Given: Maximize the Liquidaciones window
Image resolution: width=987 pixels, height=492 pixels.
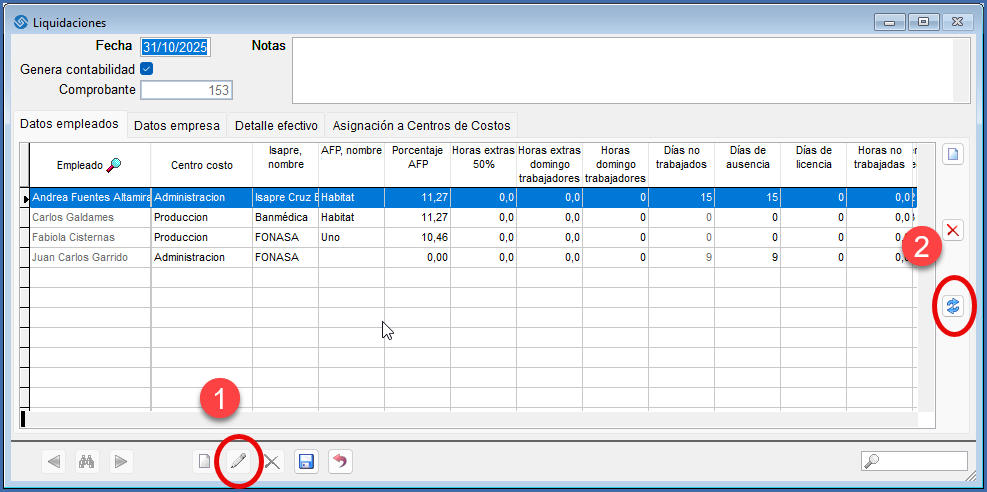Looking at the screenshot, I should pos(923,21).
